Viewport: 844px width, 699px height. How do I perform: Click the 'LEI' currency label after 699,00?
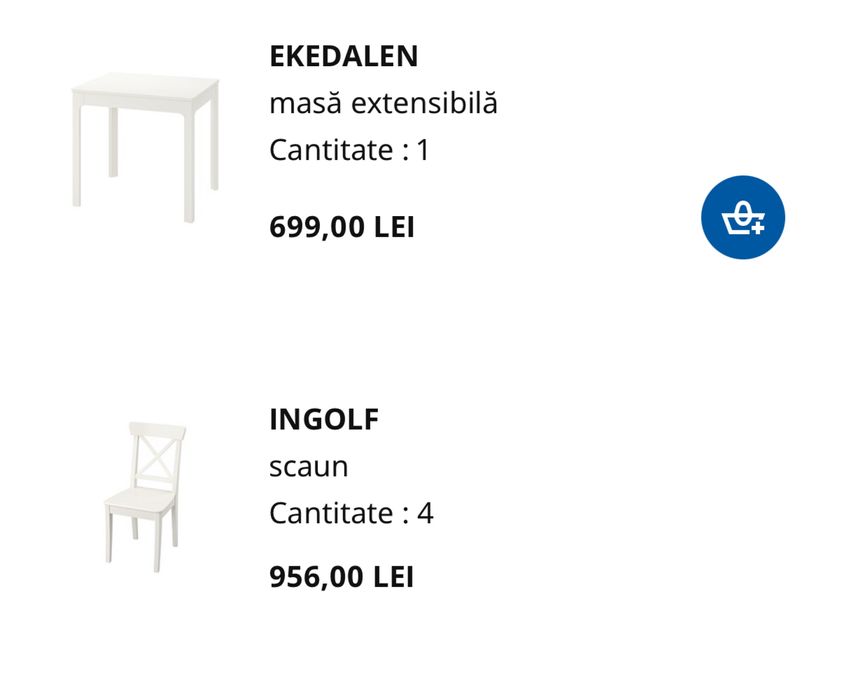(x=394, y=227)
